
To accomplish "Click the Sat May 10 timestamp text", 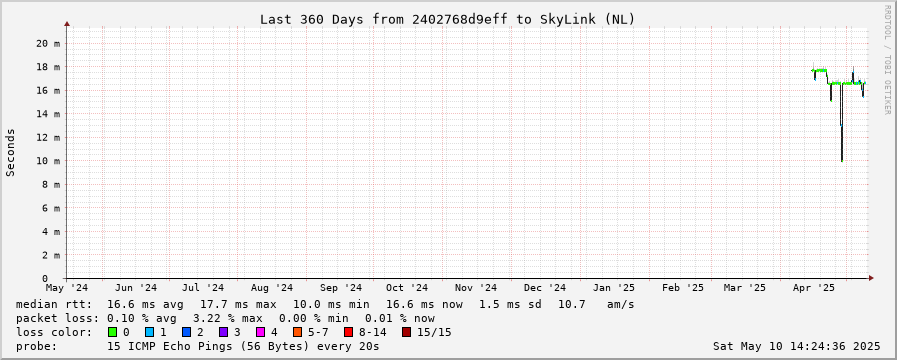I will 796,346.
